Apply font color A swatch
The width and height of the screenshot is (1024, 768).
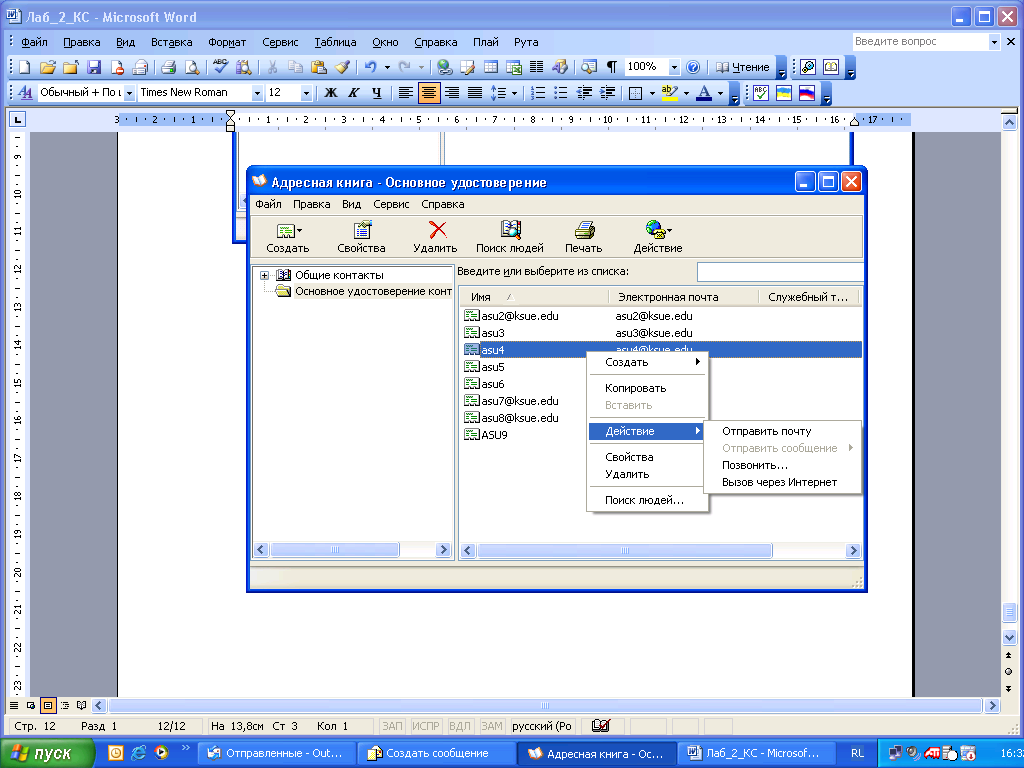704,93
